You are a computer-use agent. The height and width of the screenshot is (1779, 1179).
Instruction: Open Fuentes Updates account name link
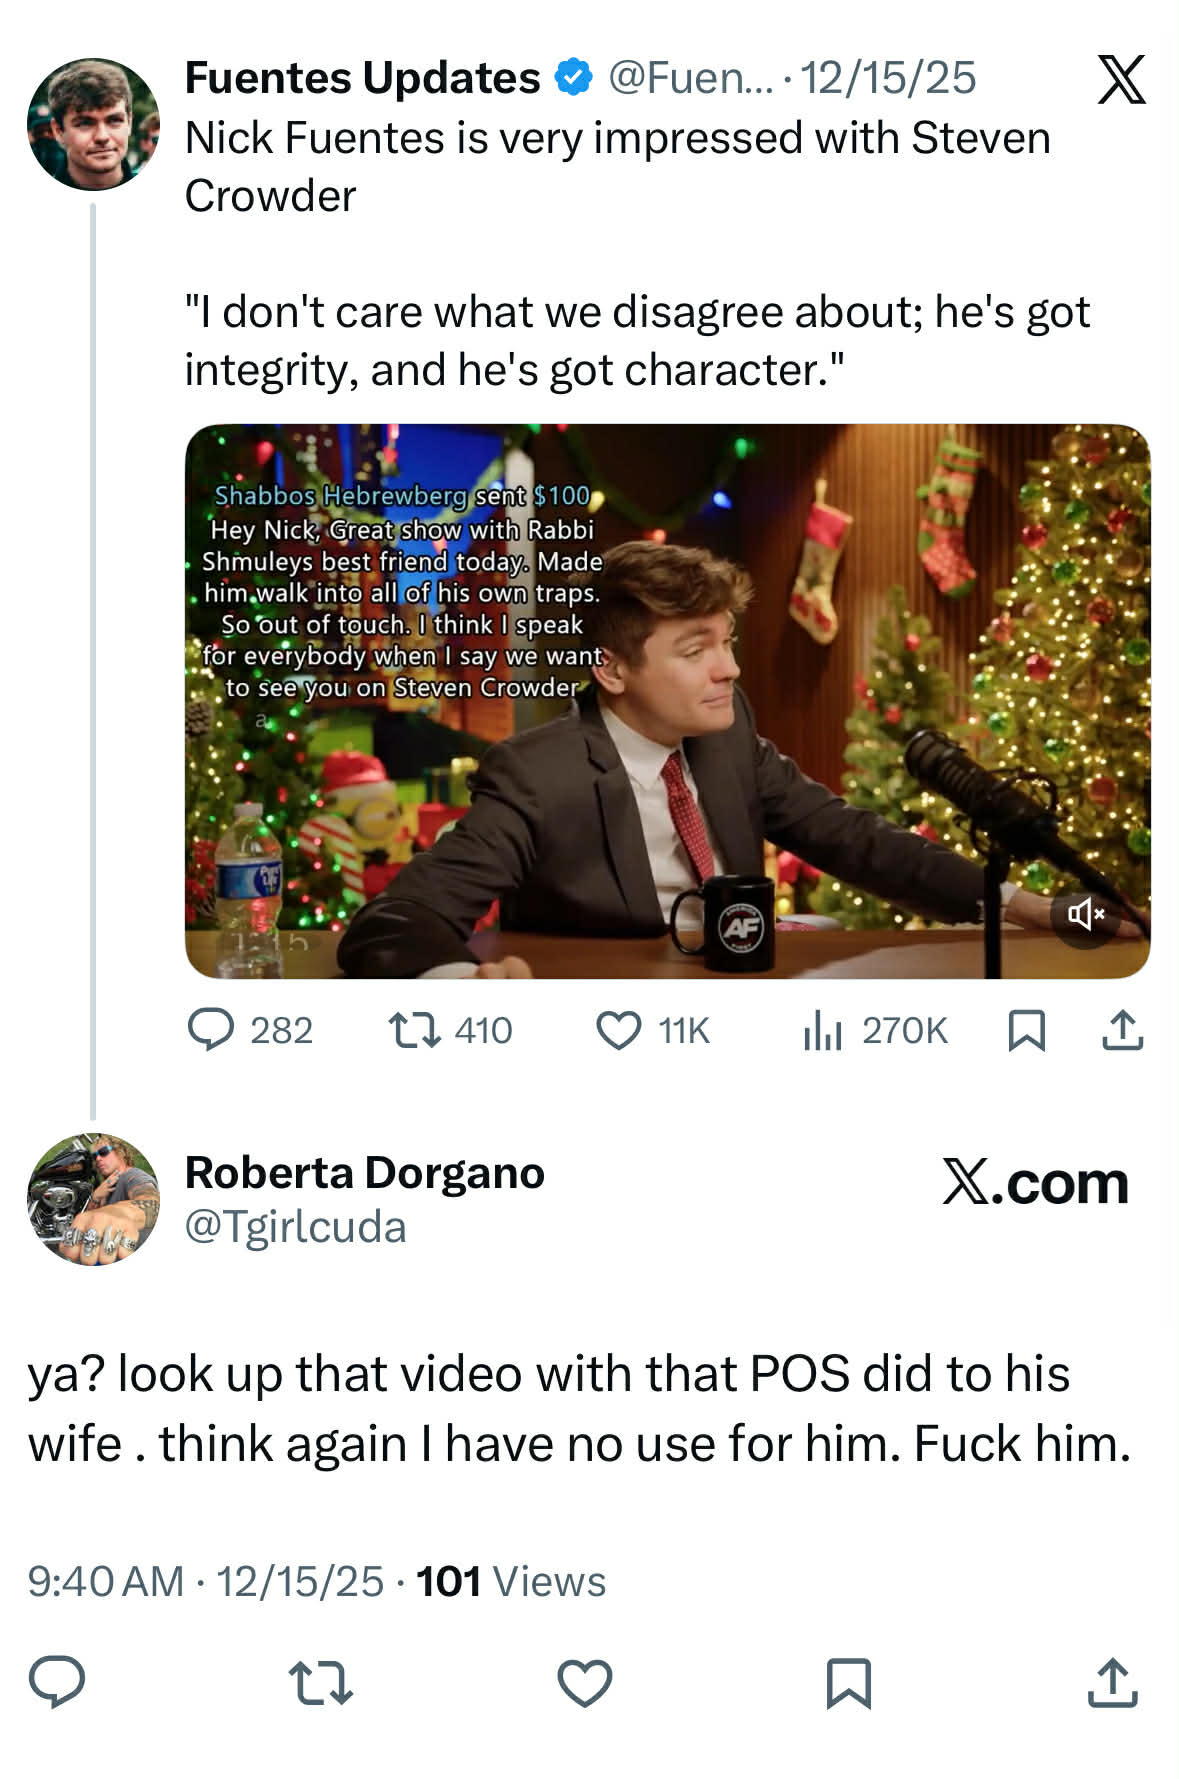362,78
